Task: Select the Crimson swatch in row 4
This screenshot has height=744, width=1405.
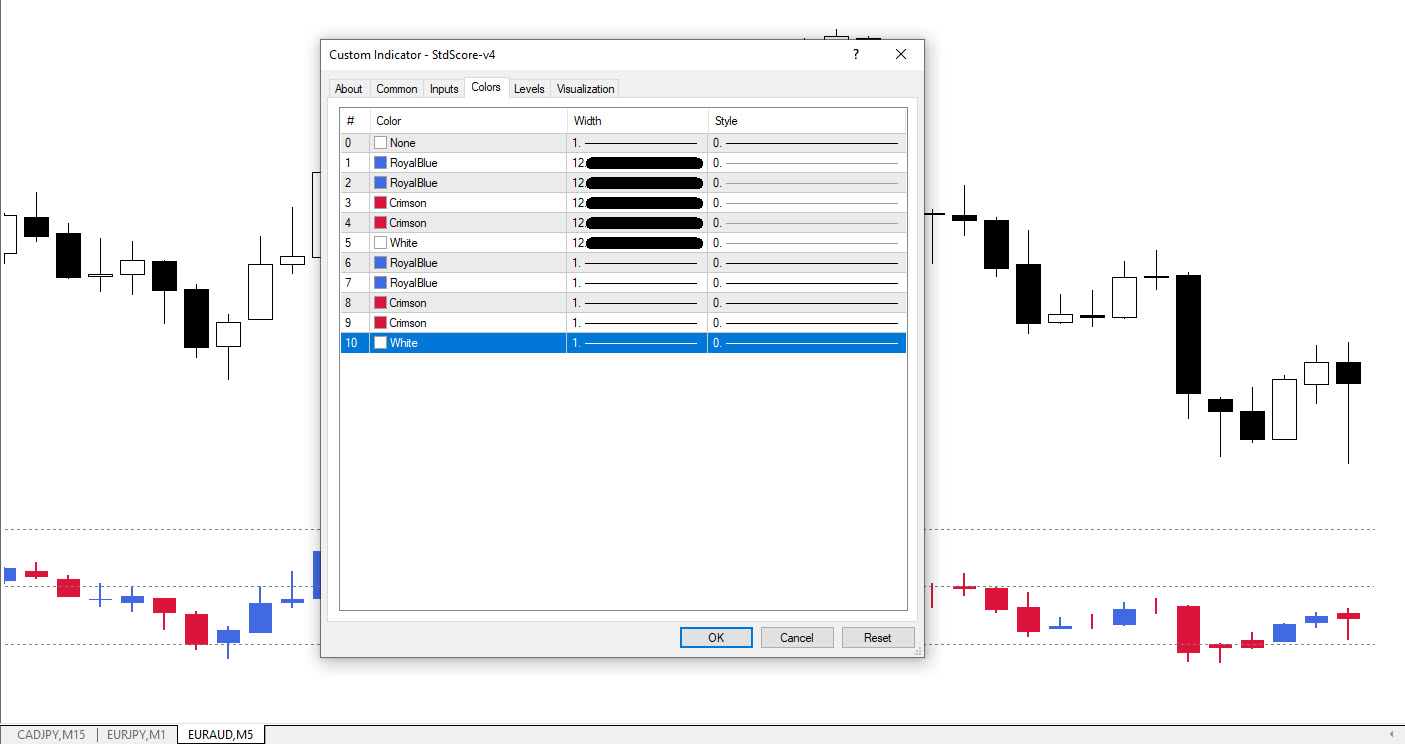Action: (380, 223)
